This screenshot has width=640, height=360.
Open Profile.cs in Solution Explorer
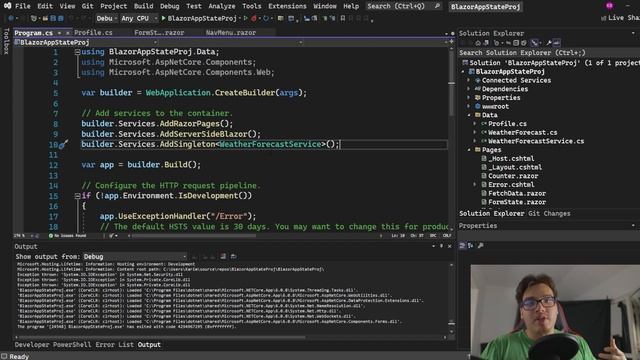pos(507,124)
